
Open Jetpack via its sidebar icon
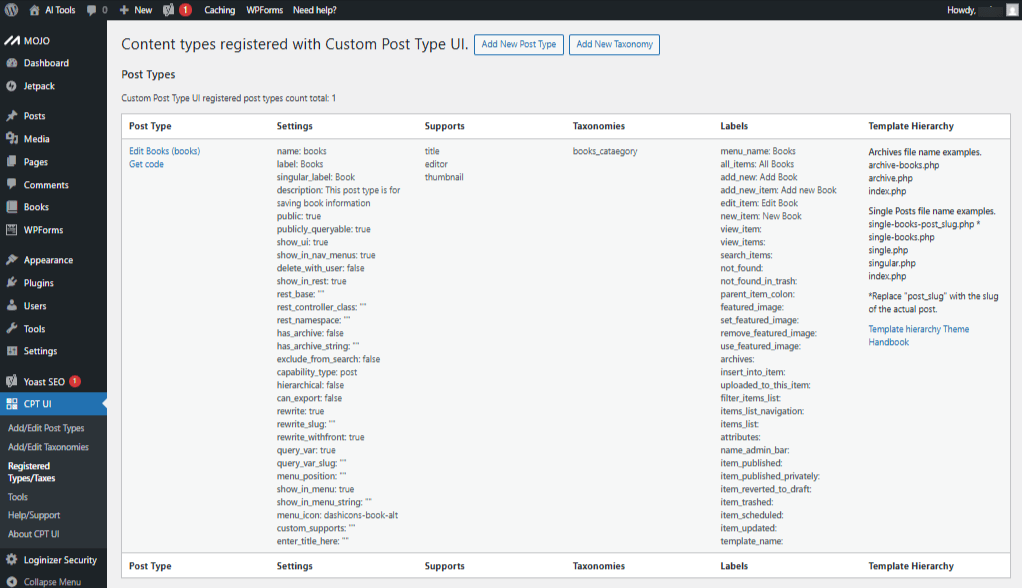click(11, 86)
